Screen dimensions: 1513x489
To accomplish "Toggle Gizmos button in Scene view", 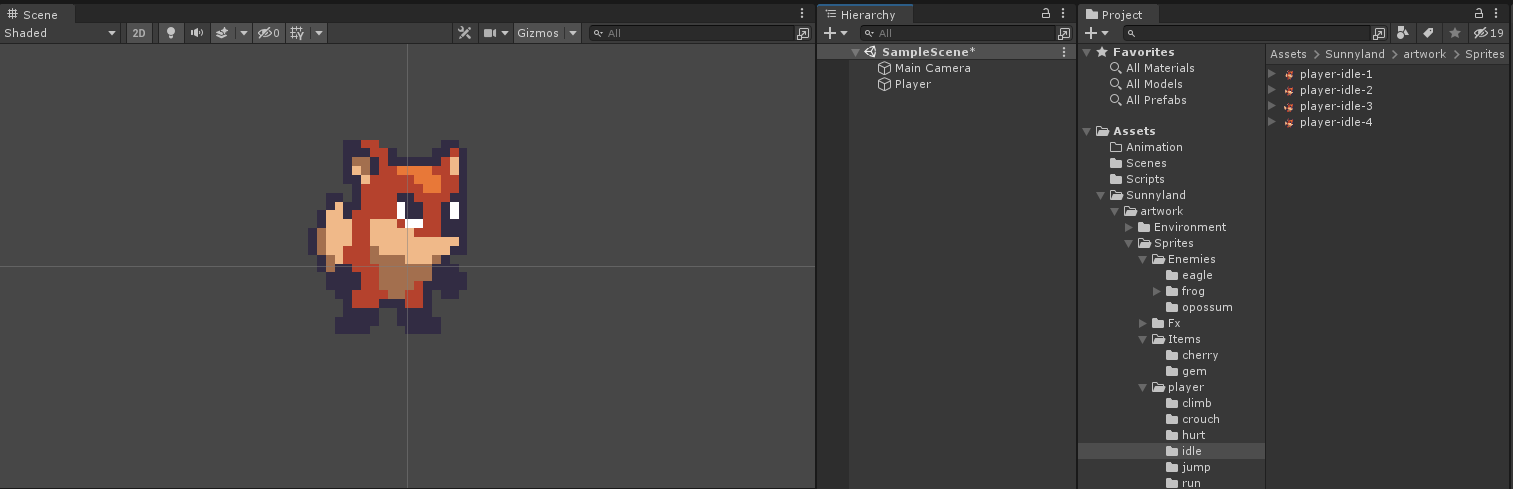I will pos(538,33).
